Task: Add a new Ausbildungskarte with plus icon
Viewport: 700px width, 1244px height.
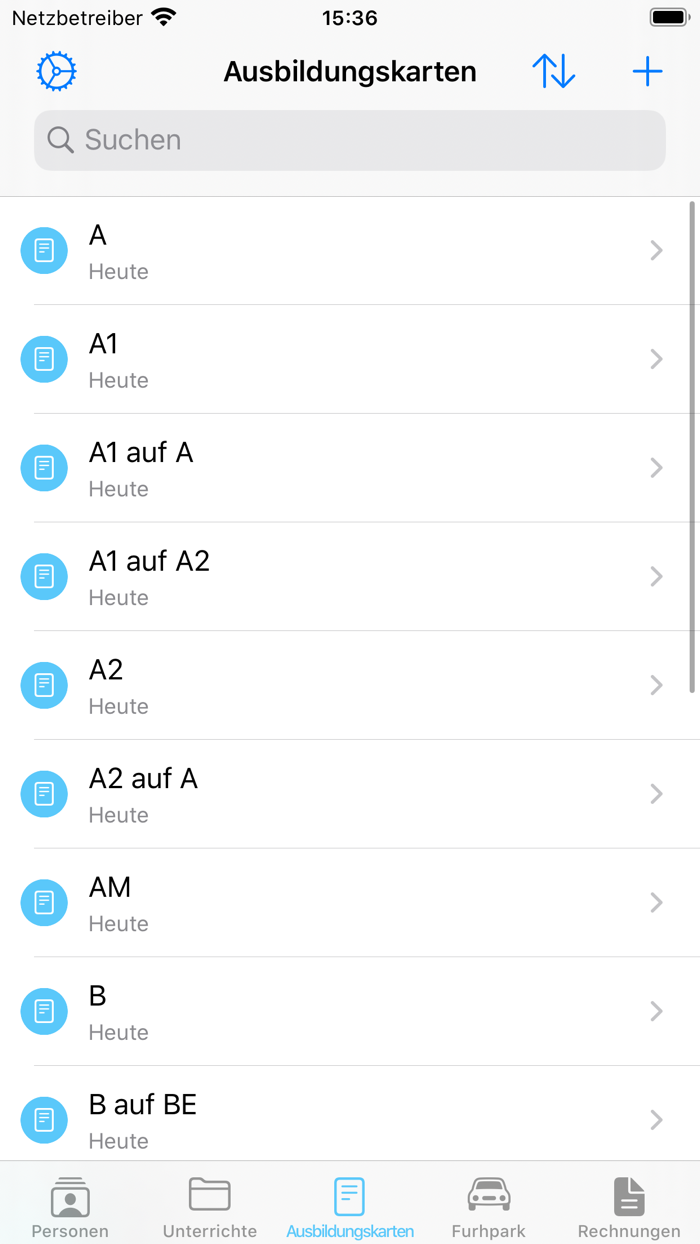Action: click(x=647, y=72)
